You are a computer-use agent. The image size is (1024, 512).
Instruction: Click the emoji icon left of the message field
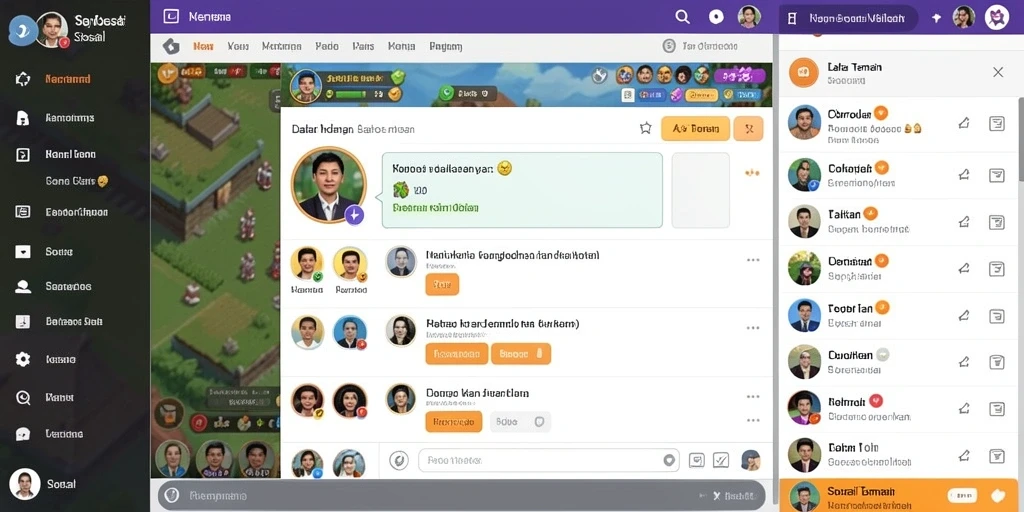tap(398, 460)
